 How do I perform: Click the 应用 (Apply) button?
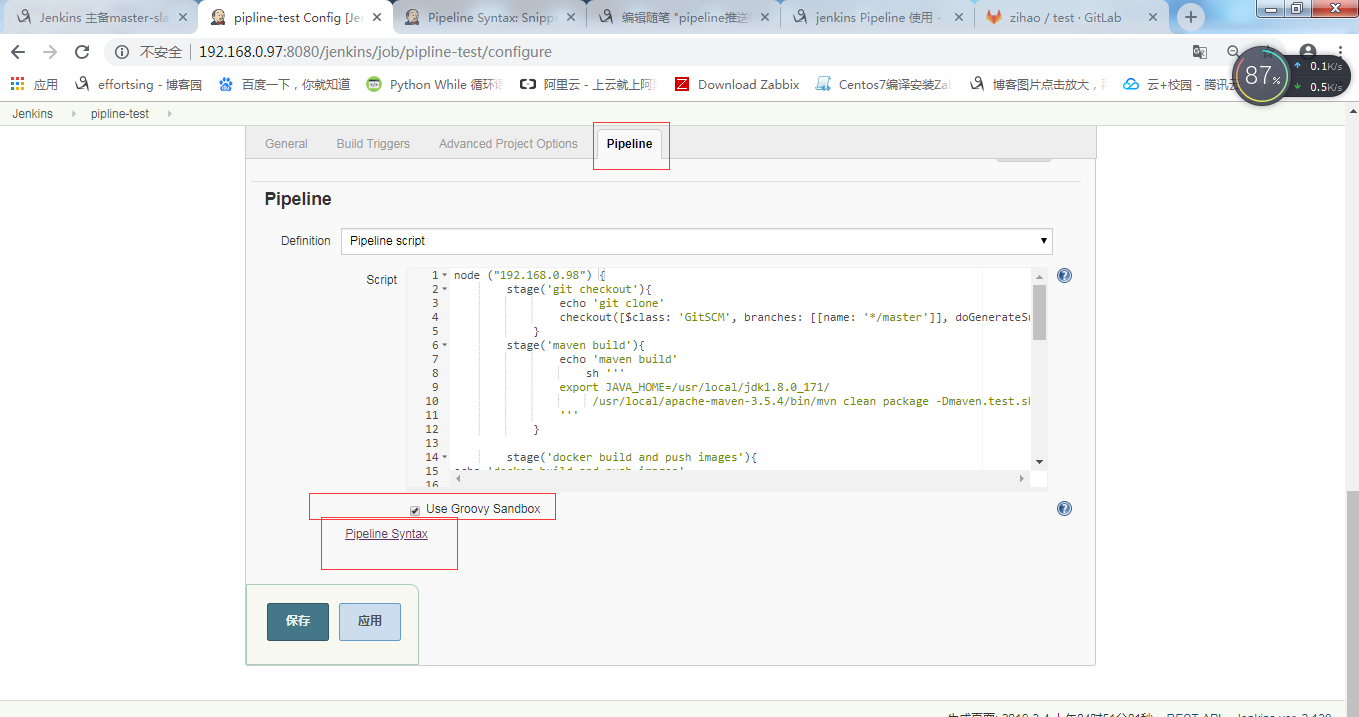pyautogui.click(x=370, y=621)
